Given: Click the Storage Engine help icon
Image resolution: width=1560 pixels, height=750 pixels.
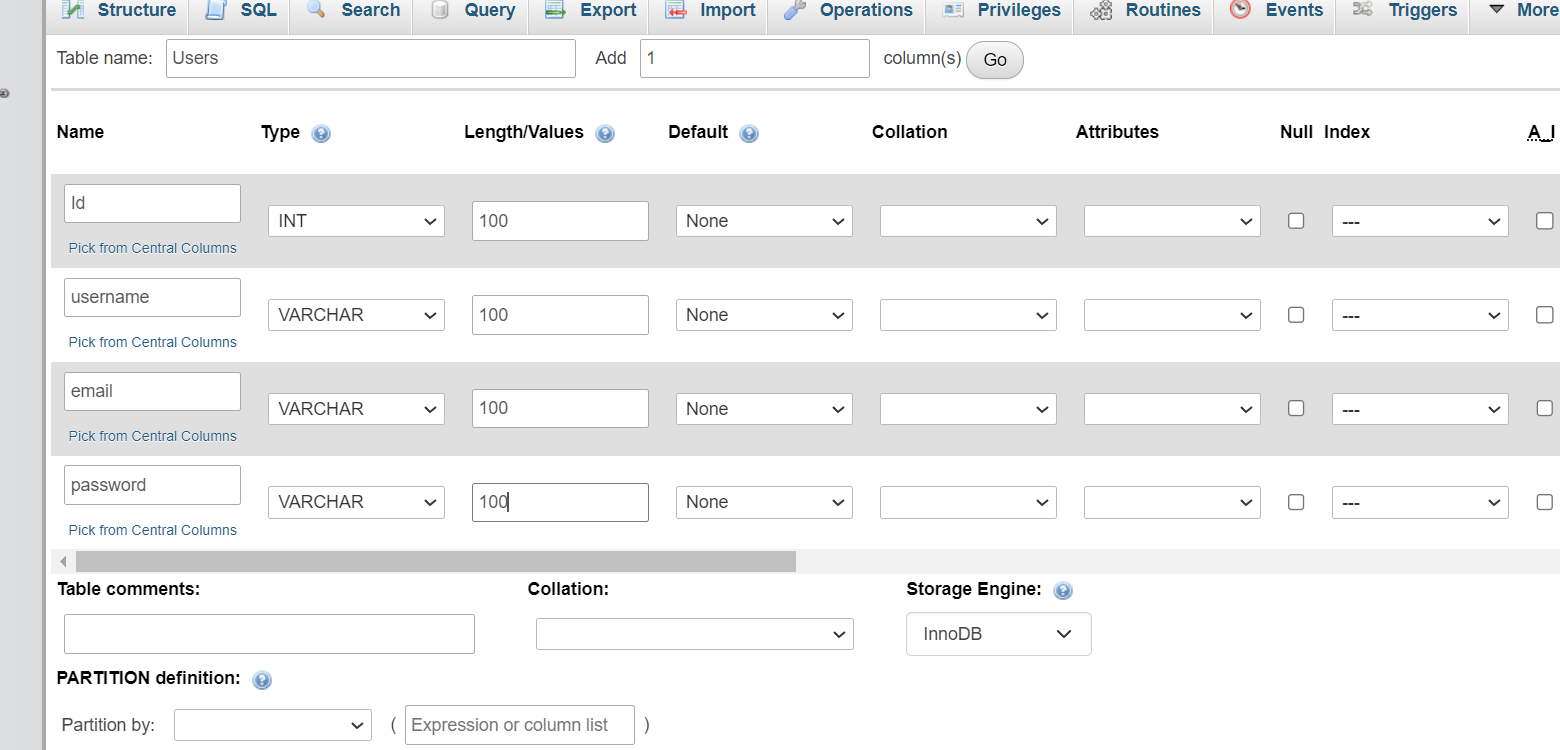Looking at the screenshot, I should [x=1063, y=590].
